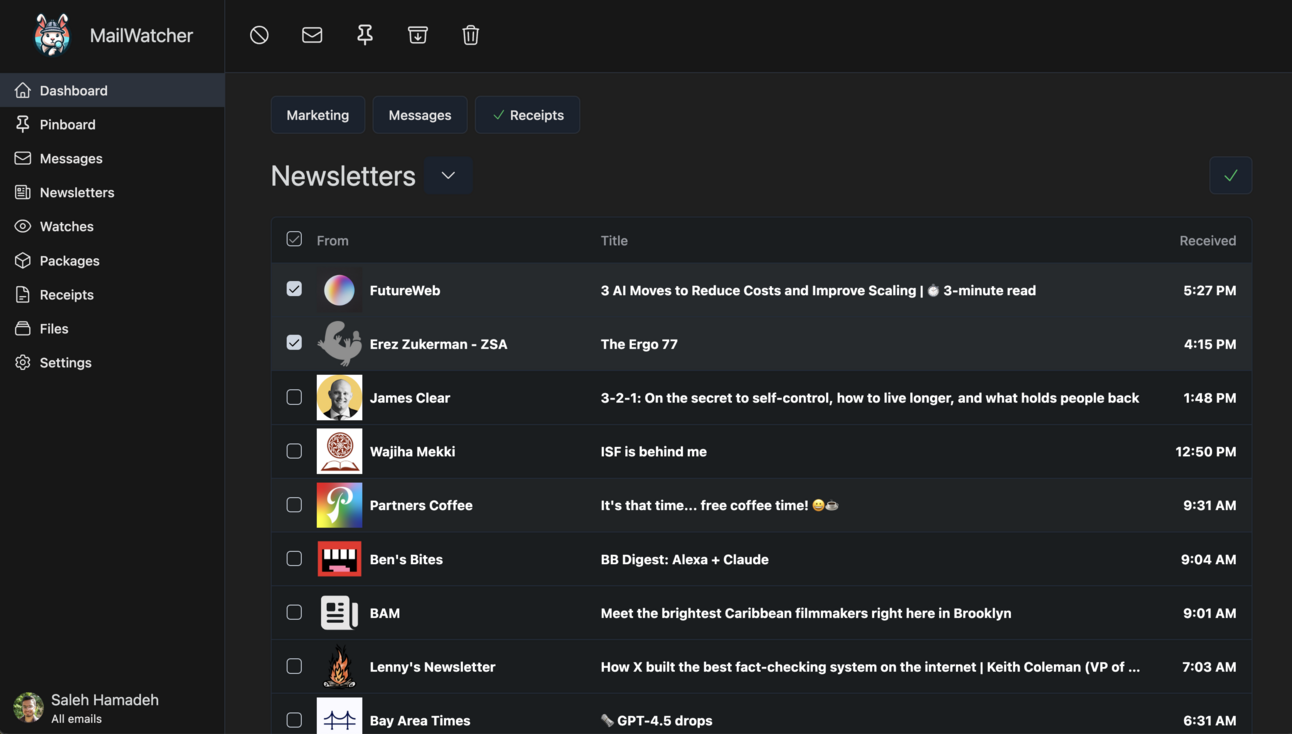The height and width of the screenshot is (734, 1292).
Task: Click the Settings gear icon in sidebar
Action: [23, 362]
